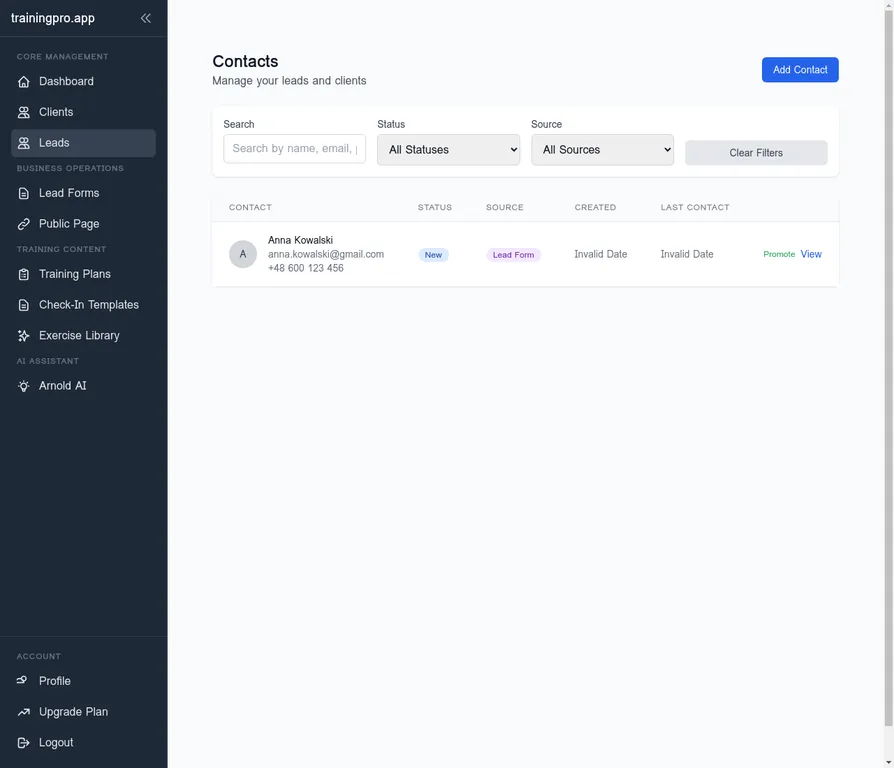This screenshot has width=894, height=768.
Task: Focus the search by name input field
Action: click(x=294, y=149)
